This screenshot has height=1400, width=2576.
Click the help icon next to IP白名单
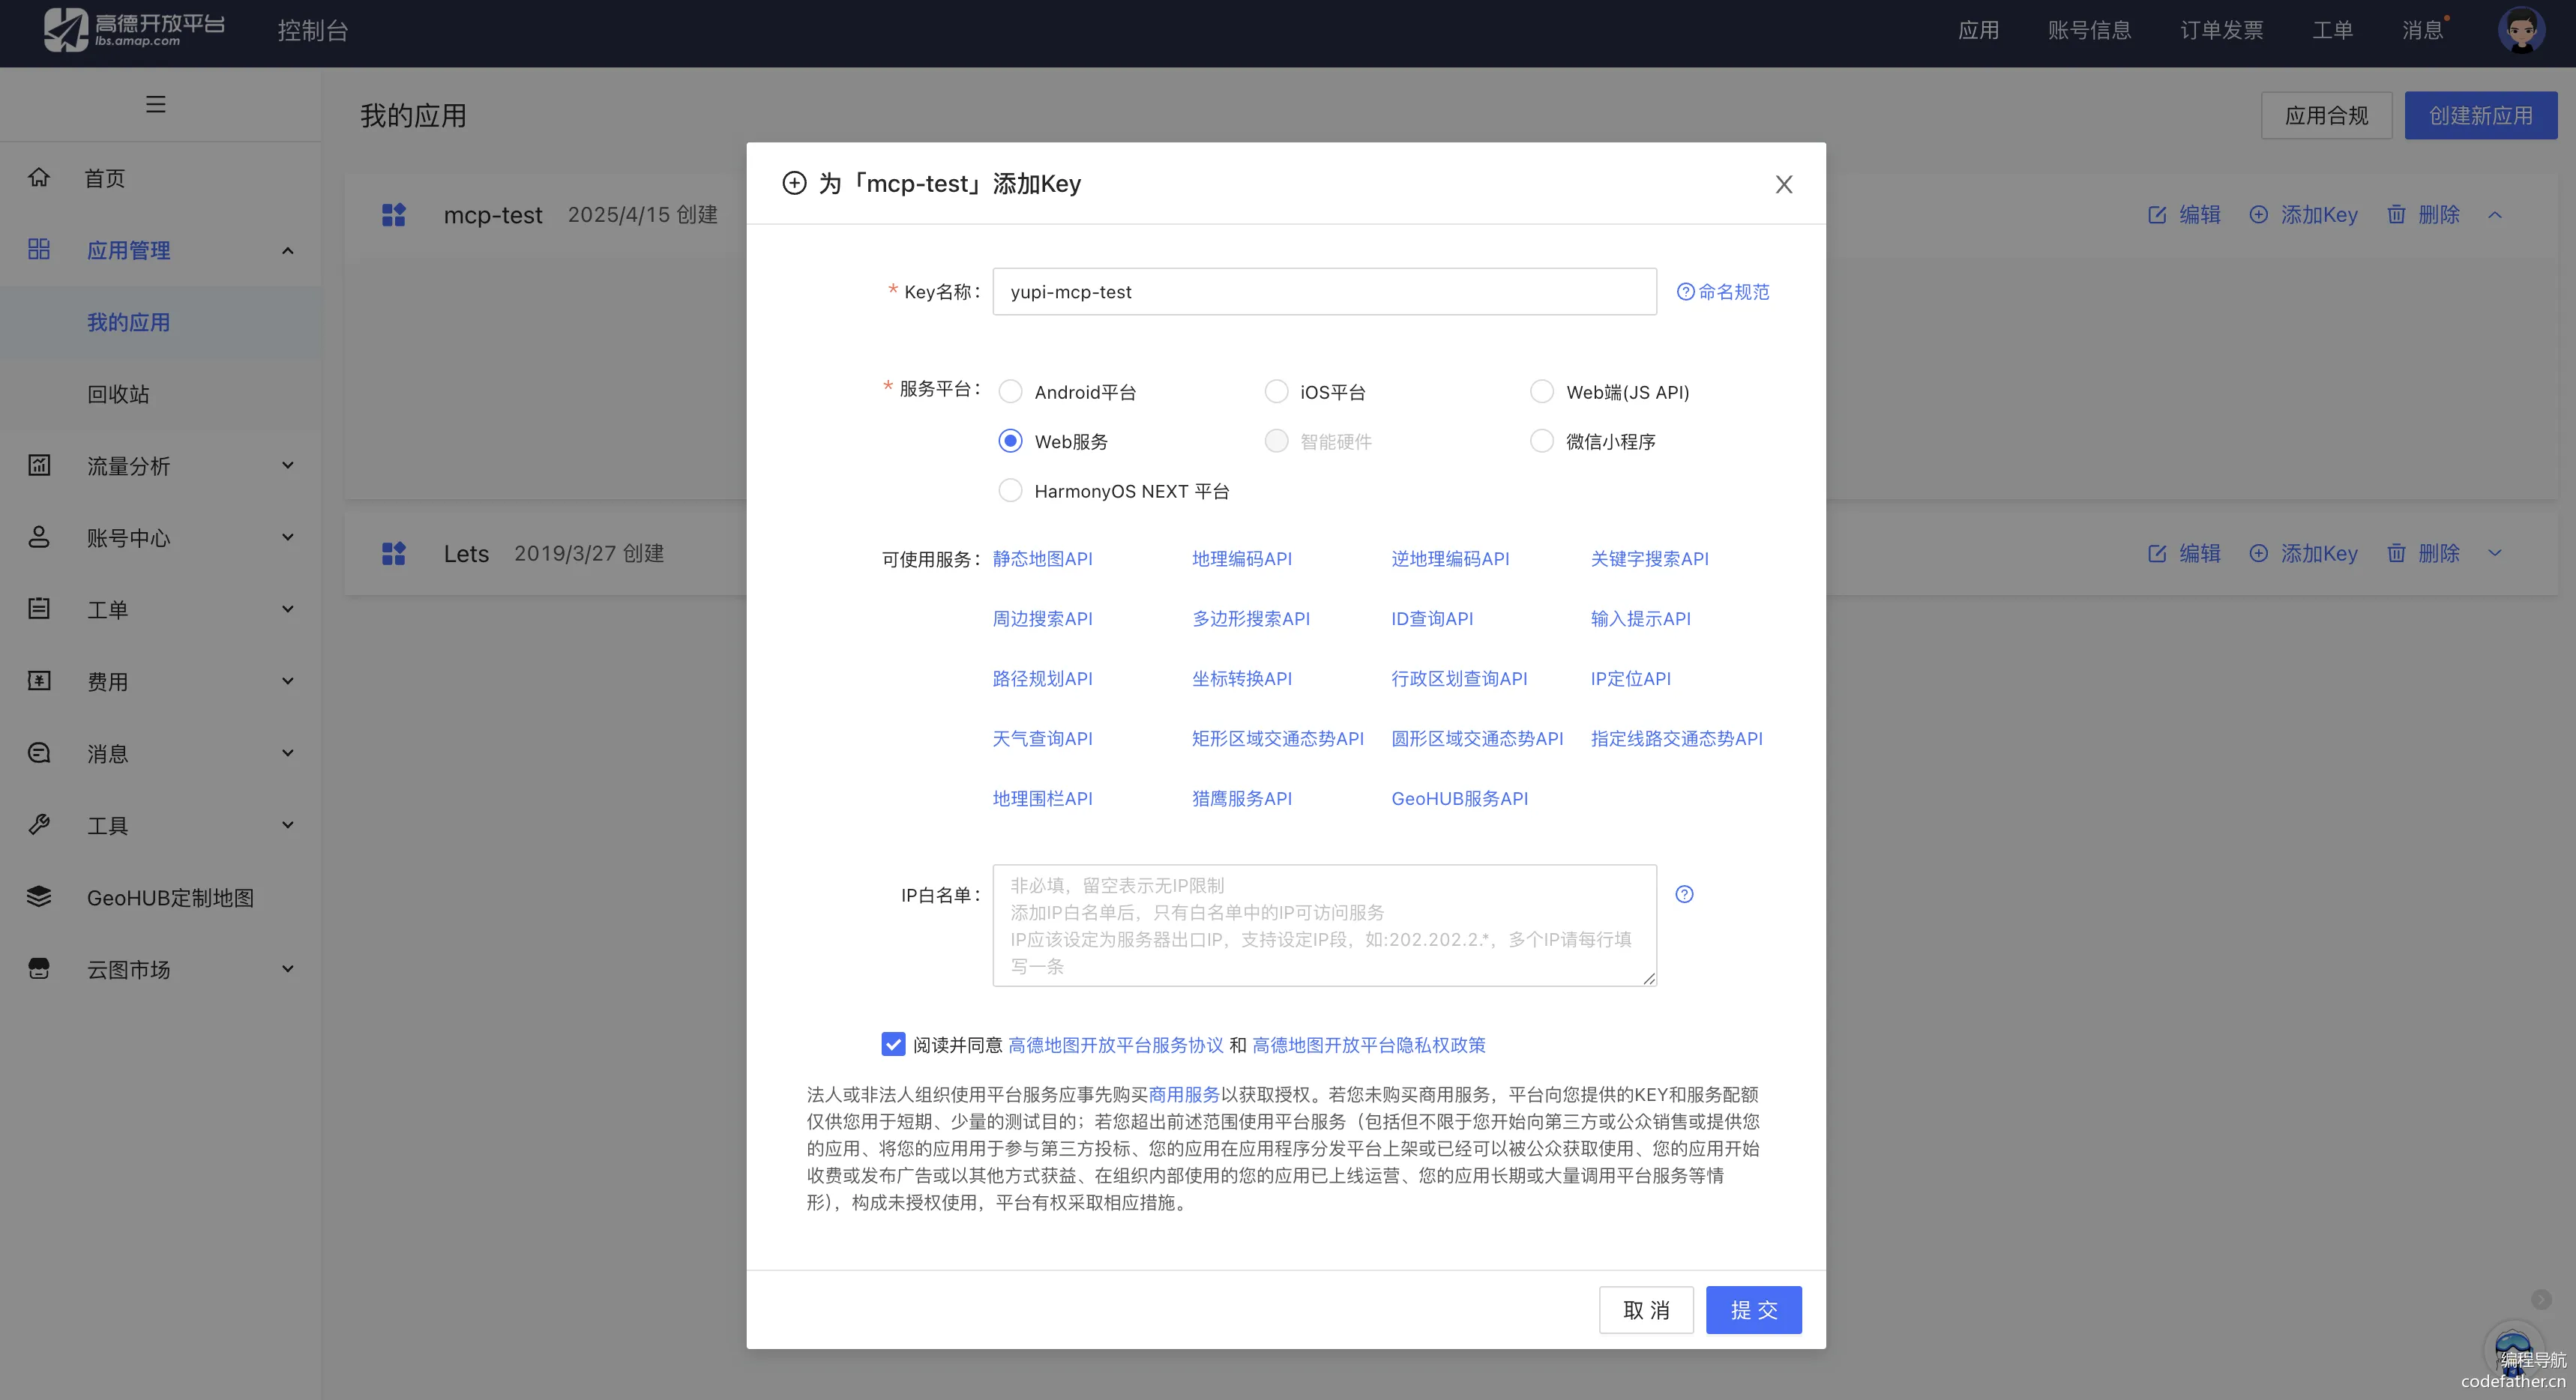(x=1684, y=894)
